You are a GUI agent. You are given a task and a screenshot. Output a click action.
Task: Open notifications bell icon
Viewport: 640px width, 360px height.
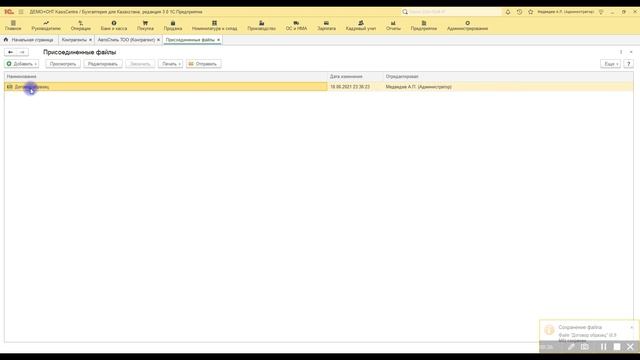click(x=508, y=12)
